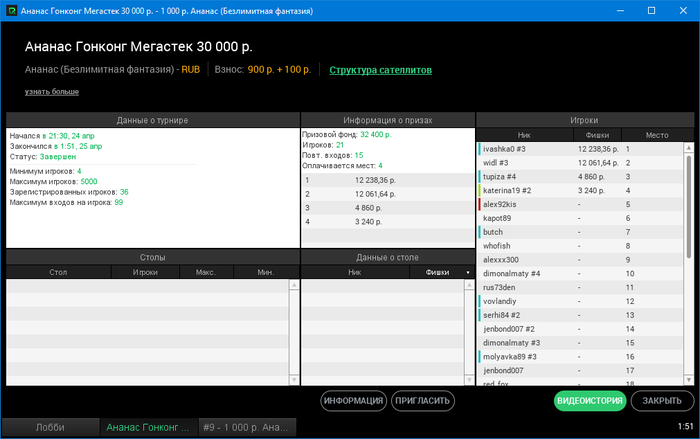Click second place prize 12 061,64 р. row
The height and width of the screenshot is (439, 700).
pyautogui.click(x=388, y=194)
